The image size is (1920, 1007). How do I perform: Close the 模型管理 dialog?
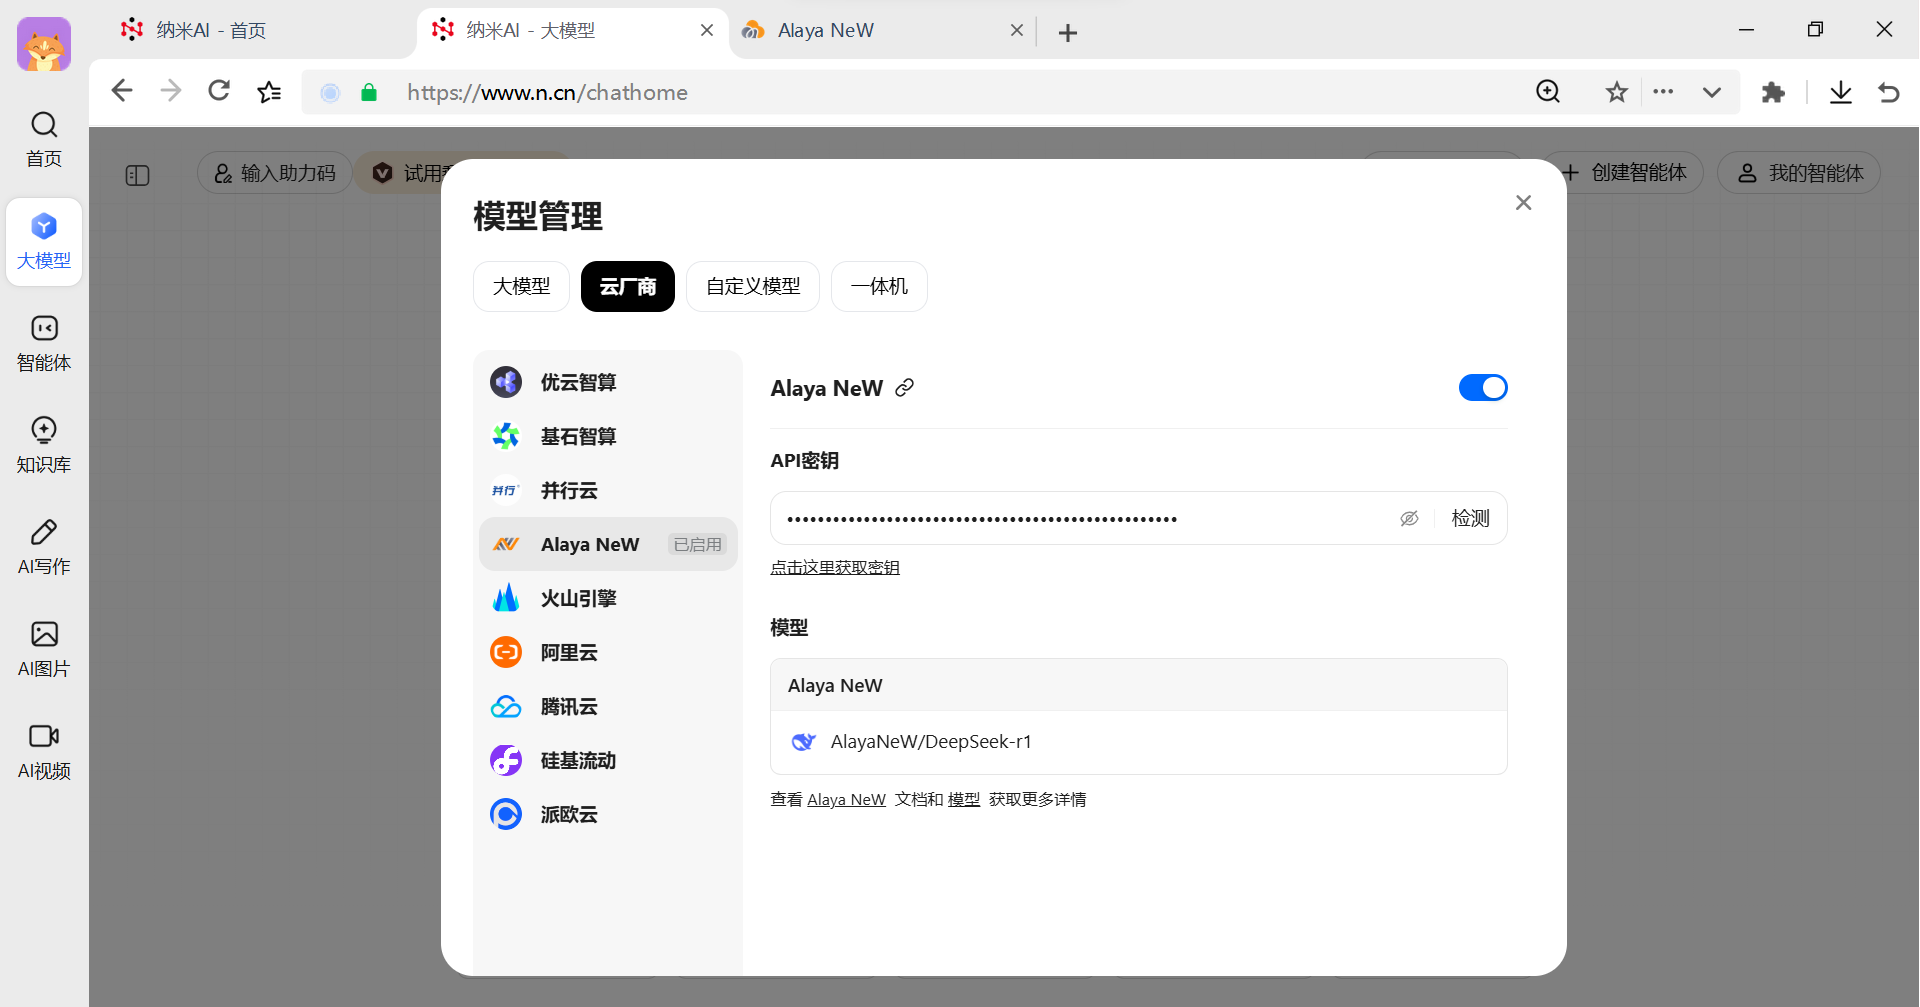tap(1523, 203)
